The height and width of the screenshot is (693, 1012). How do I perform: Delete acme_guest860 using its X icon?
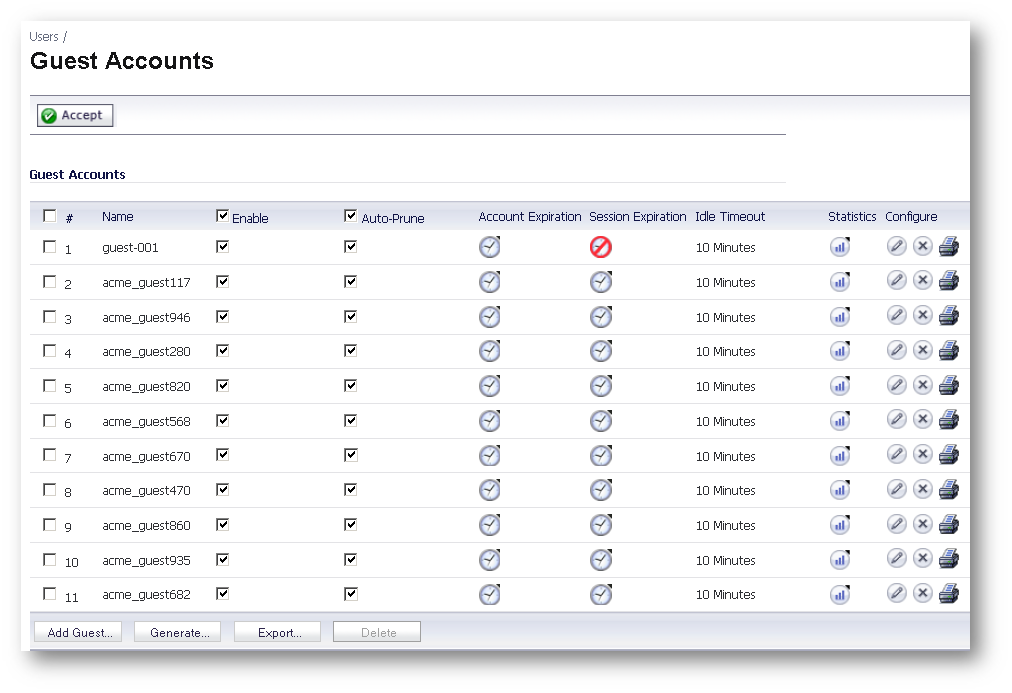coord(922,524)
